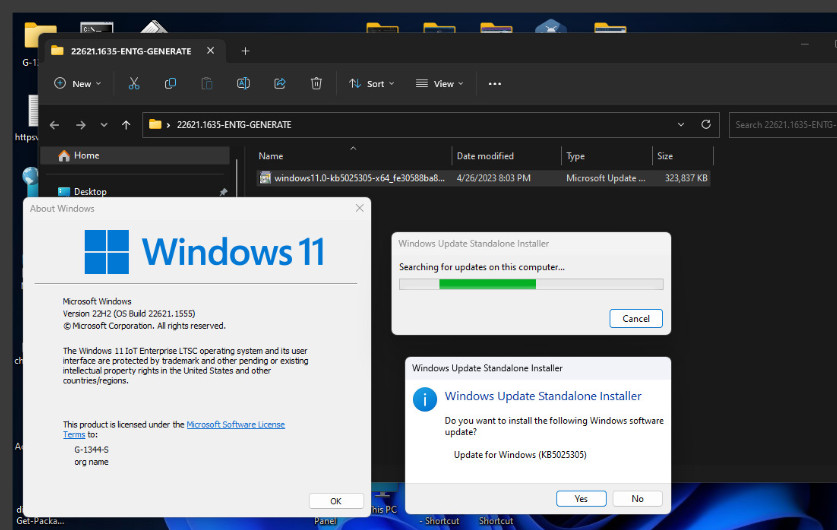Select the windows11.0-kb5025305-x64 file name

click(x=359, y=178)
